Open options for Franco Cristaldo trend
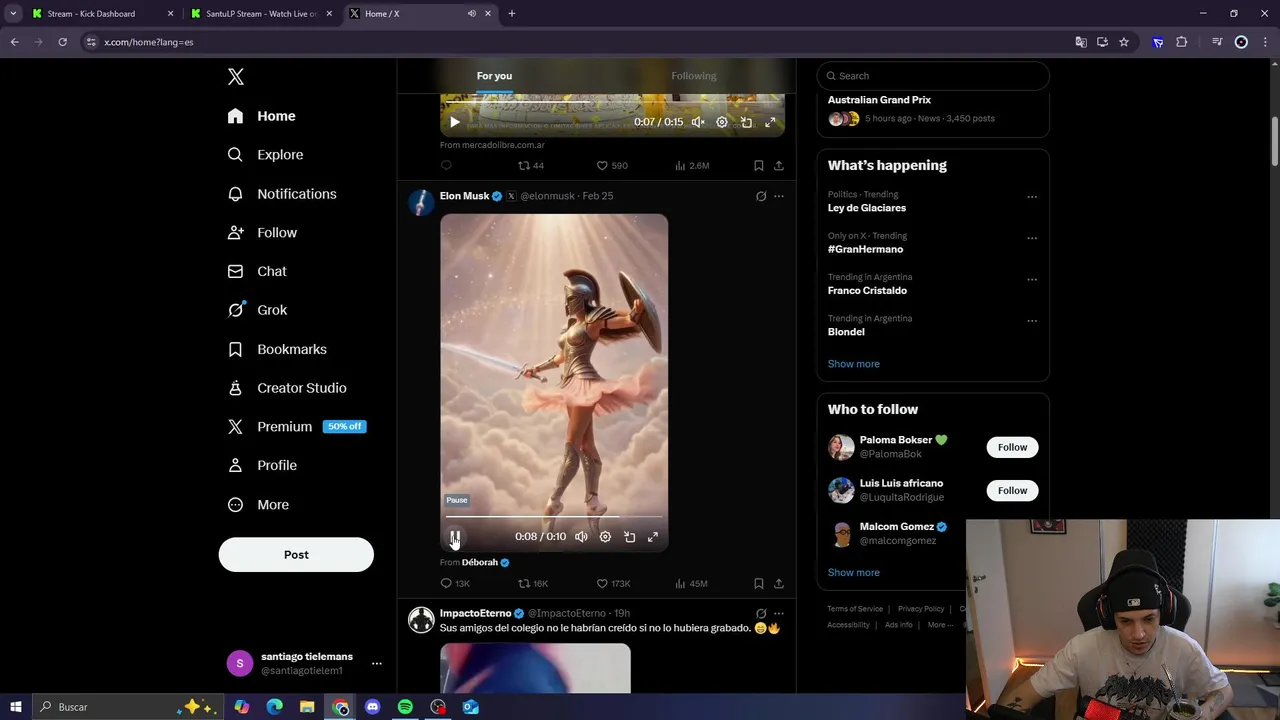The width and height of the screenshot is (1280, 720). click(1032, 279)
